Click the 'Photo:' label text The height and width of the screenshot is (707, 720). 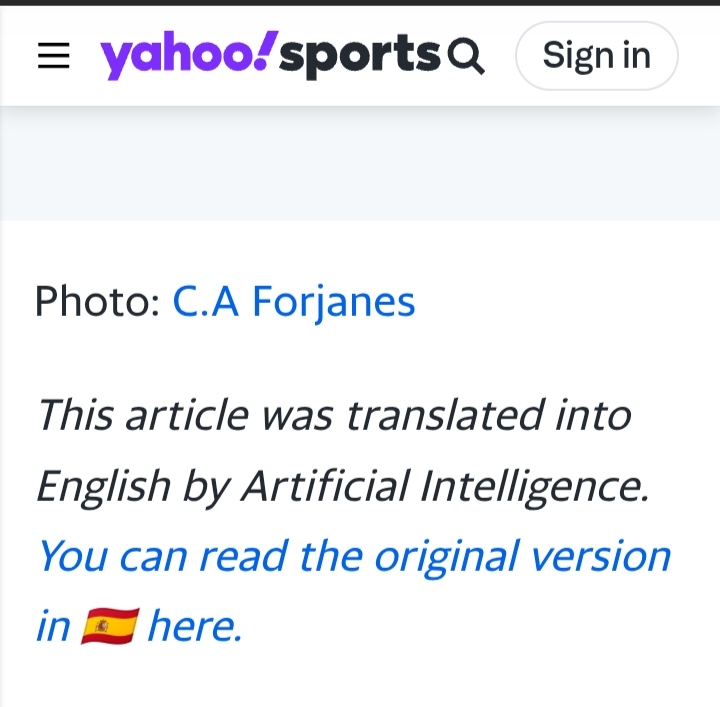coord(97,301)
